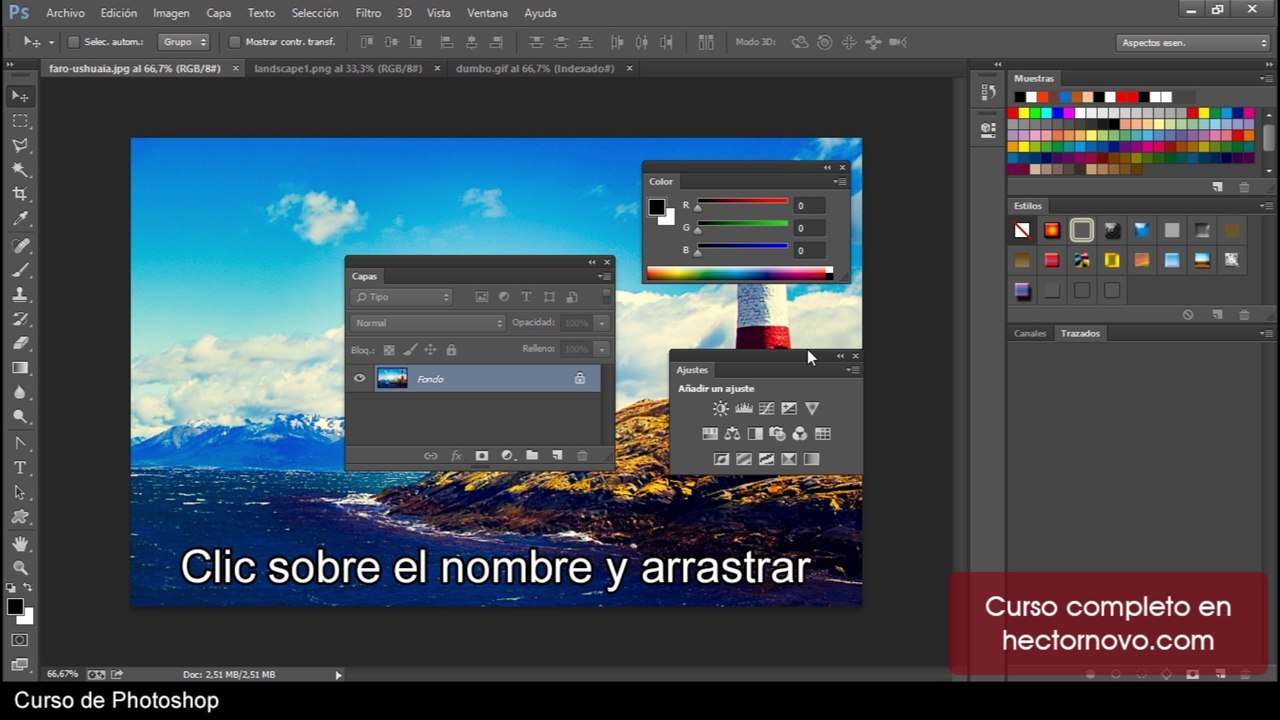1280x720 pixels.
Task: Toggle lock transparent pixels in Capas
Action: coord(389,350)
